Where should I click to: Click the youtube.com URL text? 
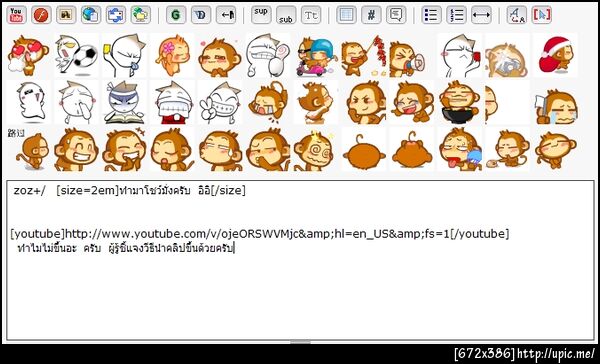pos(258,233)
